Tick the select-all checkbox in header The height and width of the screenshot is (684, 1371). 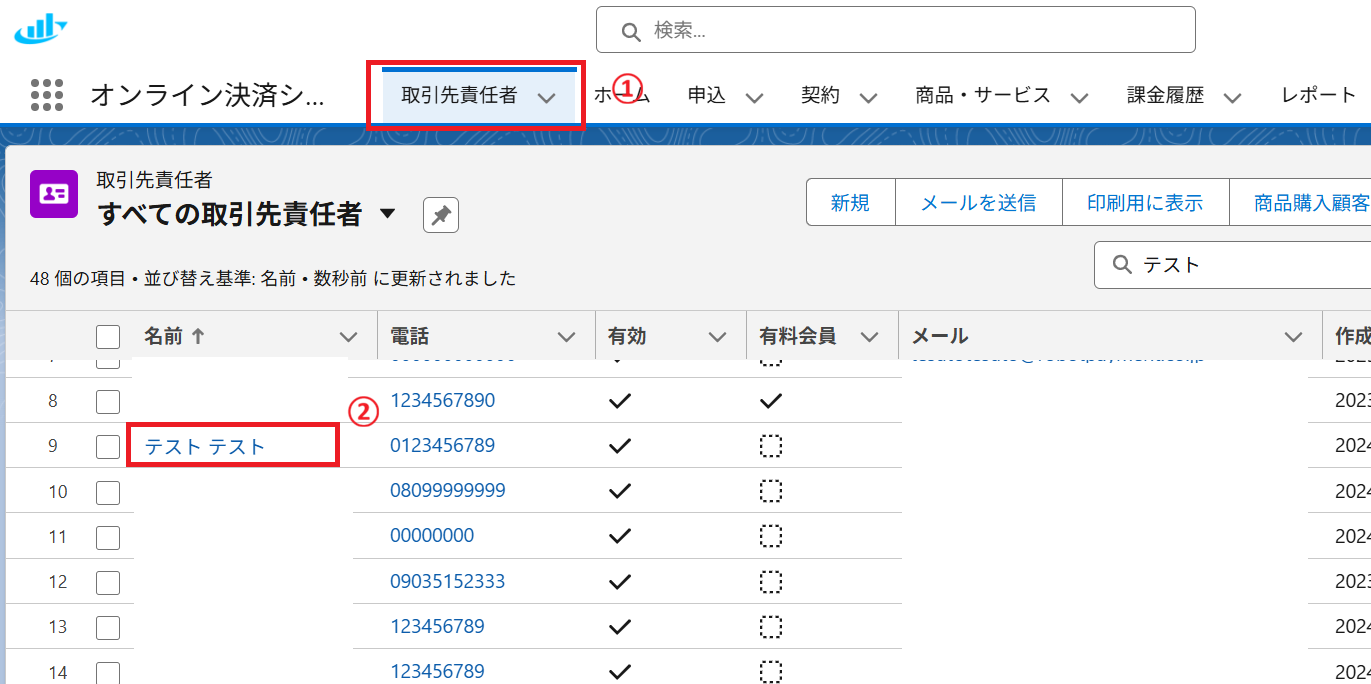point(108,337)
